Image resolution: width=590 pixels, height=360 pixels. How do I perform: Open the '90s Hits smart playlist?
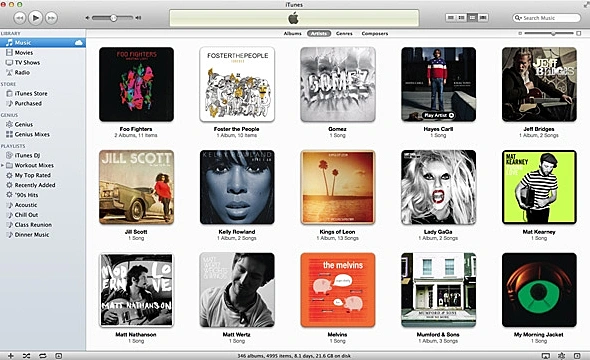tap(26, 195)
